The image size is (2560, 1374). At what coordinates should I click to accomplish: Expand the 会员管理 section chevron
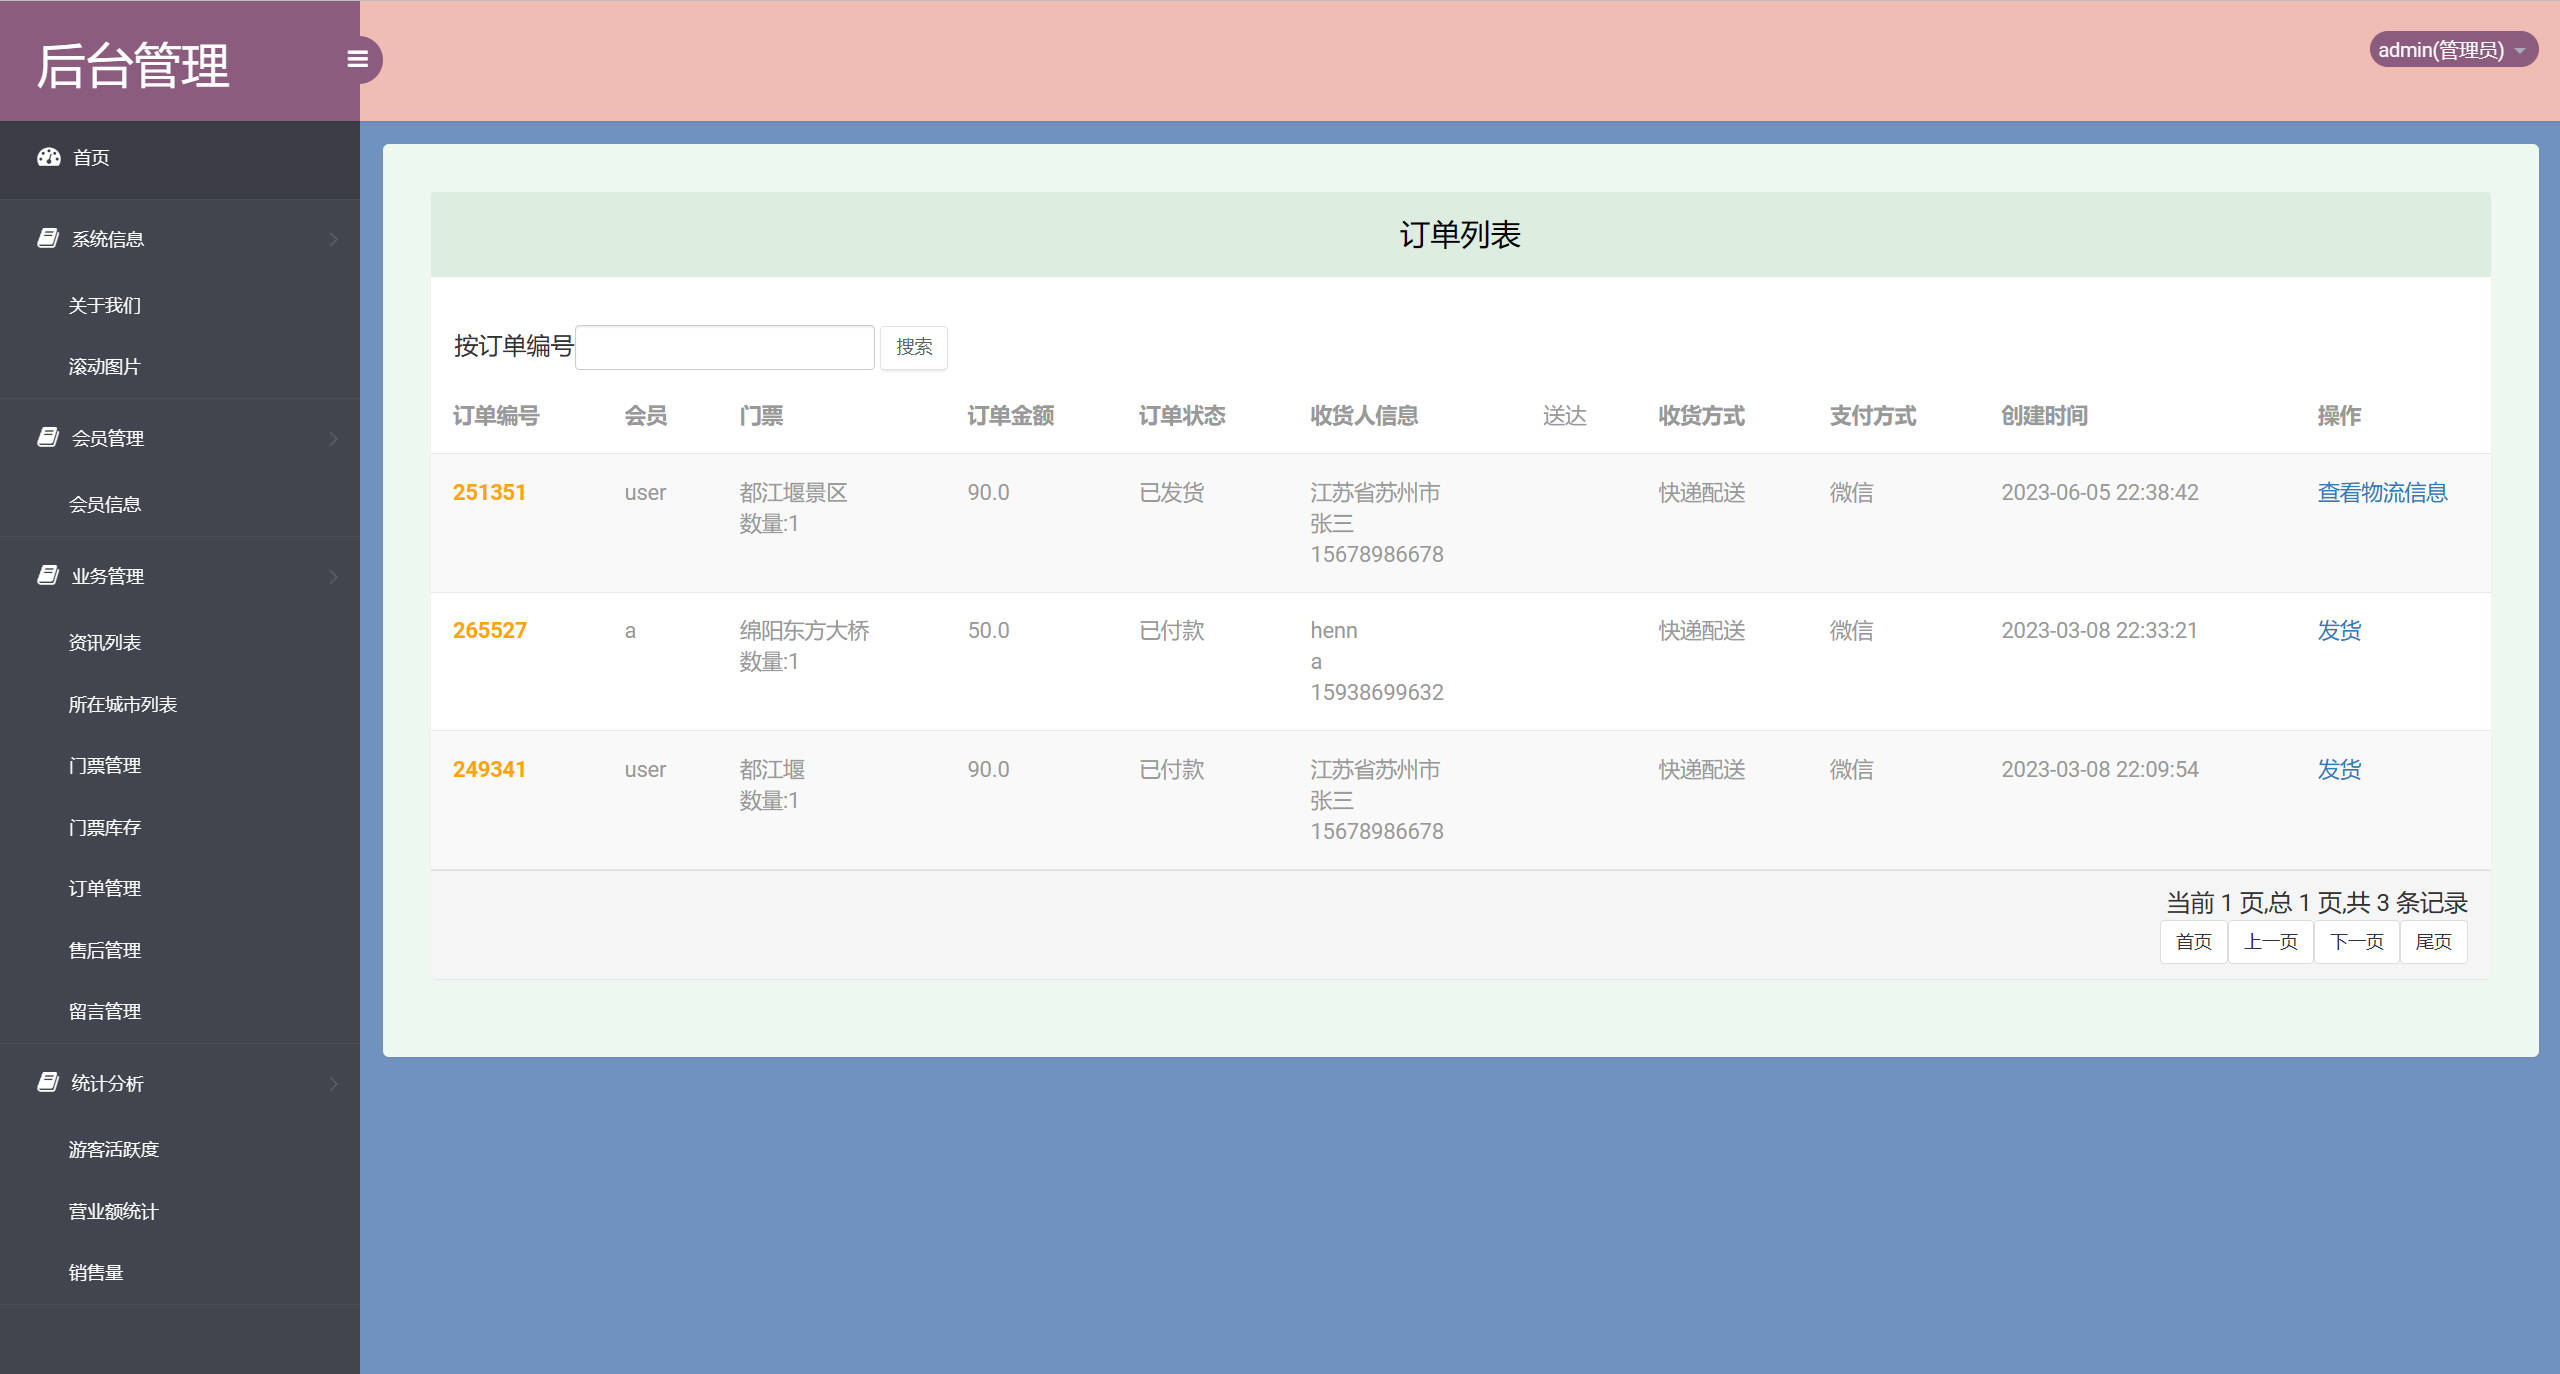tap(334, 438)
